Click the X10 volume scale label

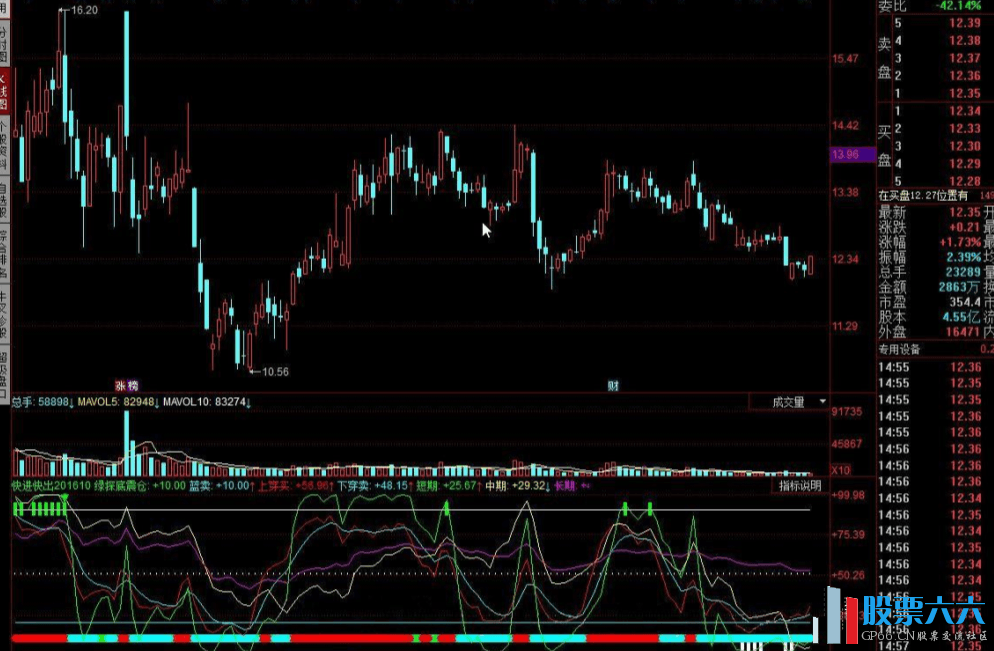tap(841, 470)
